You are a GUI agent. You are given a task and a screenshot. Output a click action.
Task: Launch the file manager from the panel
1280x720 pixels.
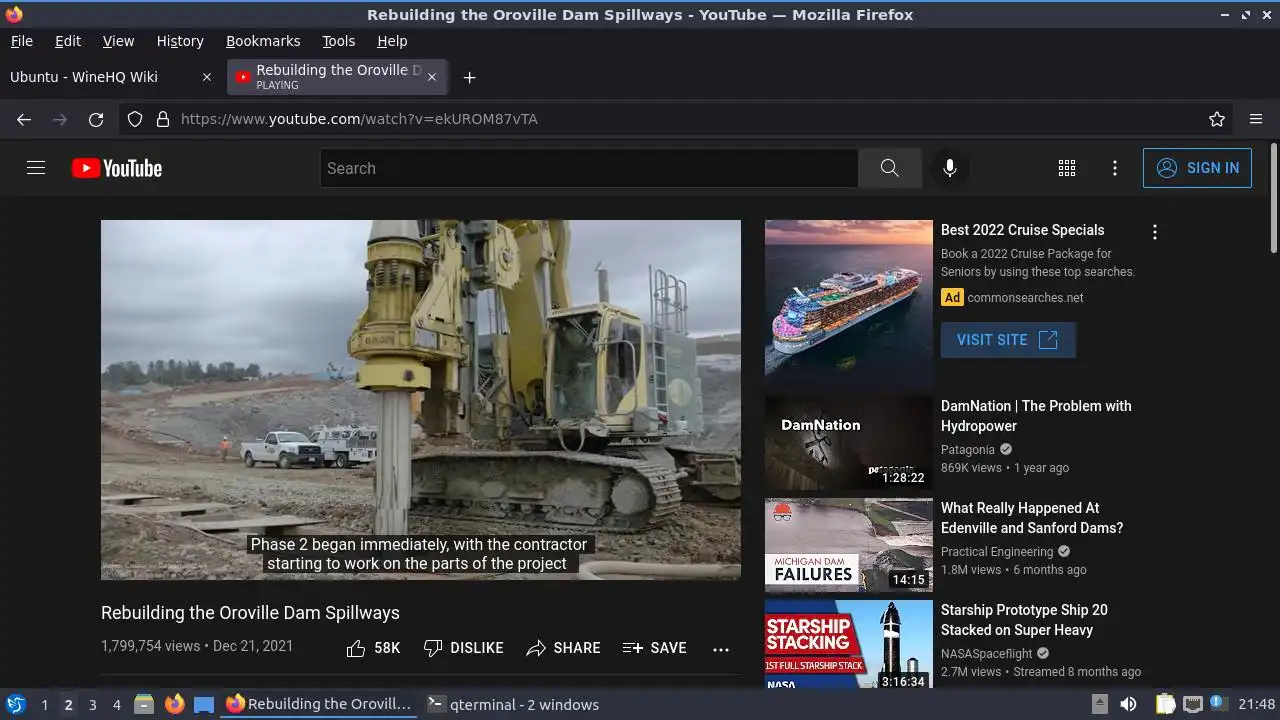[144, 704]
